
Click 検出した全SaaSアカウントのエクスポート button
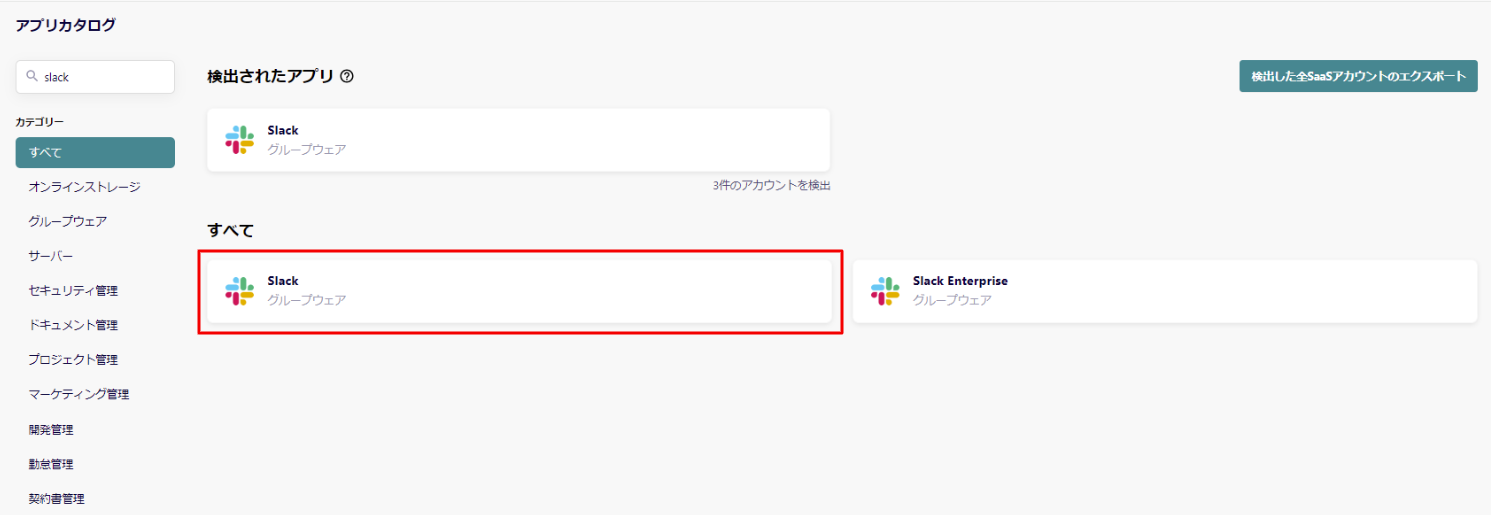pyautogui.click(x=1358, y=76)
